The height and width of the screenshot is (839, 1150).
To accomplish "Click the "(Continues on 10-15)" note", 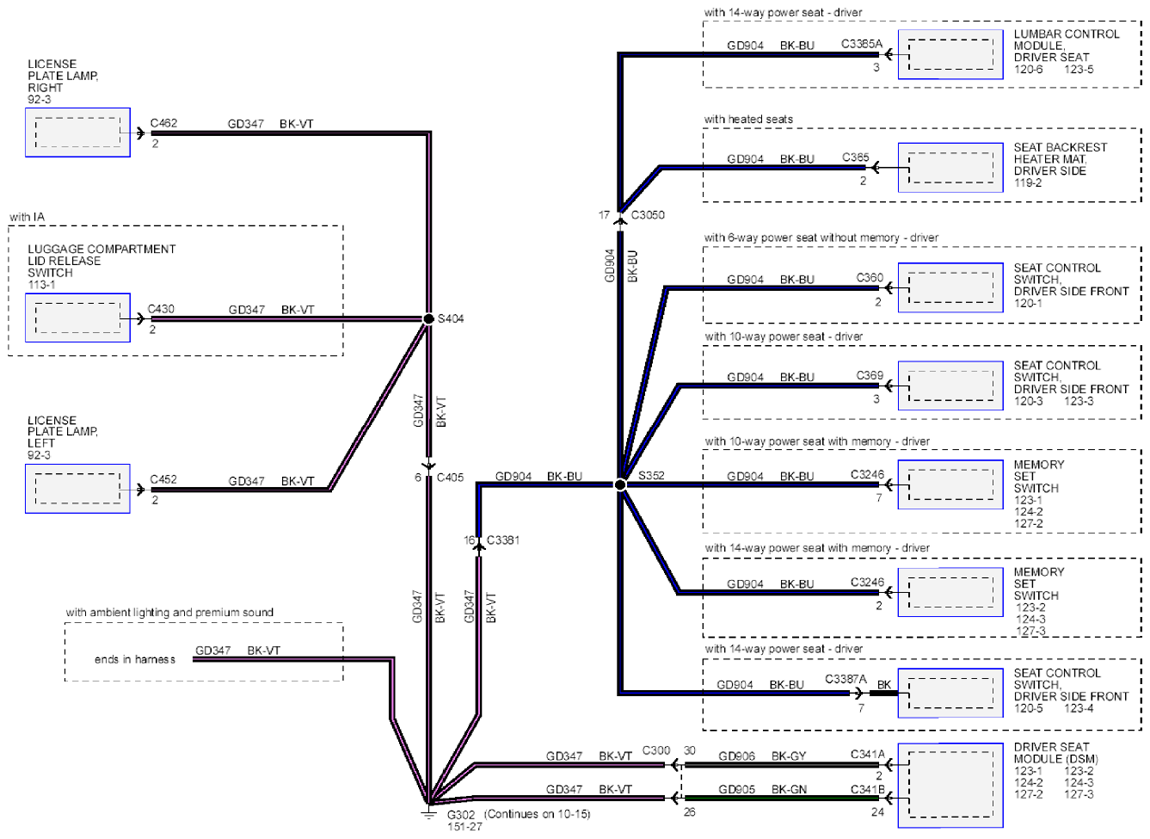I will tap(538, 814).
